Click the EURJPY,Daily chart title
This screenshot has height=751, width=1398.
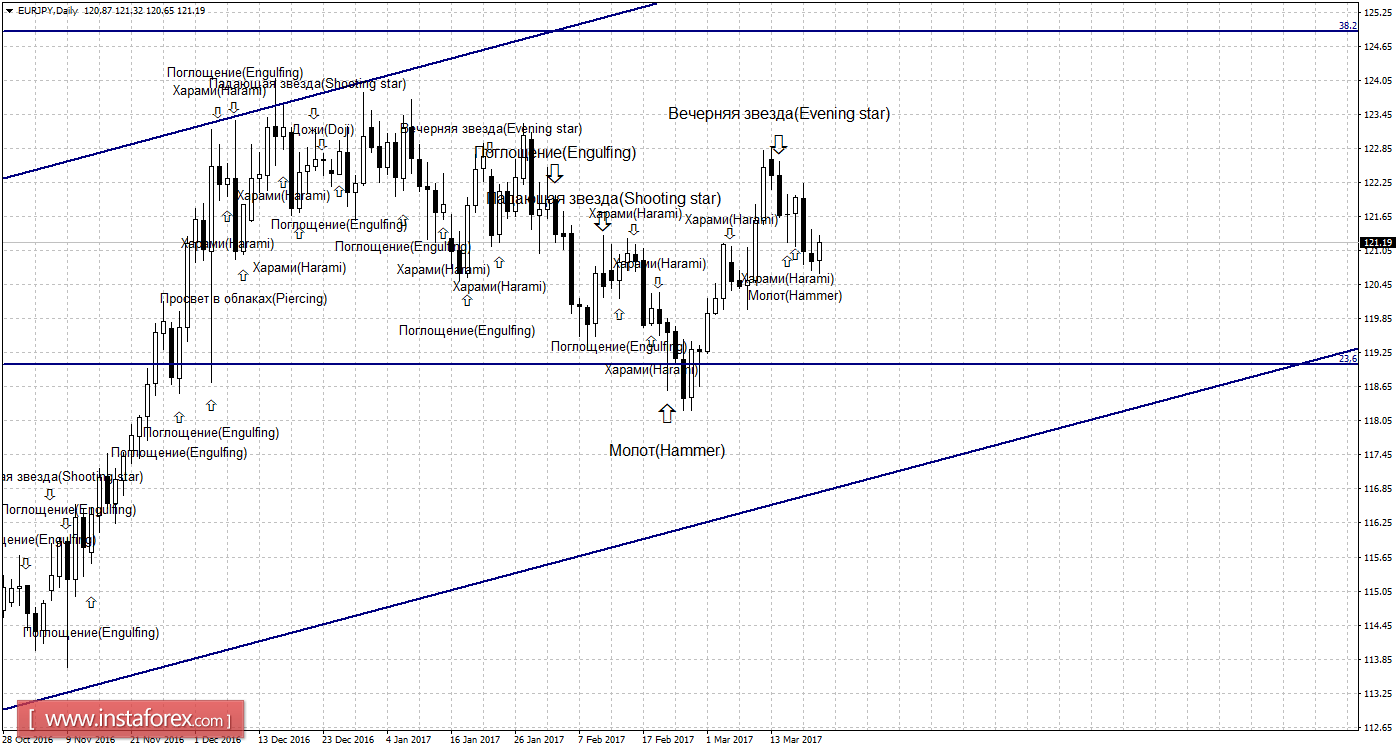[47, 10]
